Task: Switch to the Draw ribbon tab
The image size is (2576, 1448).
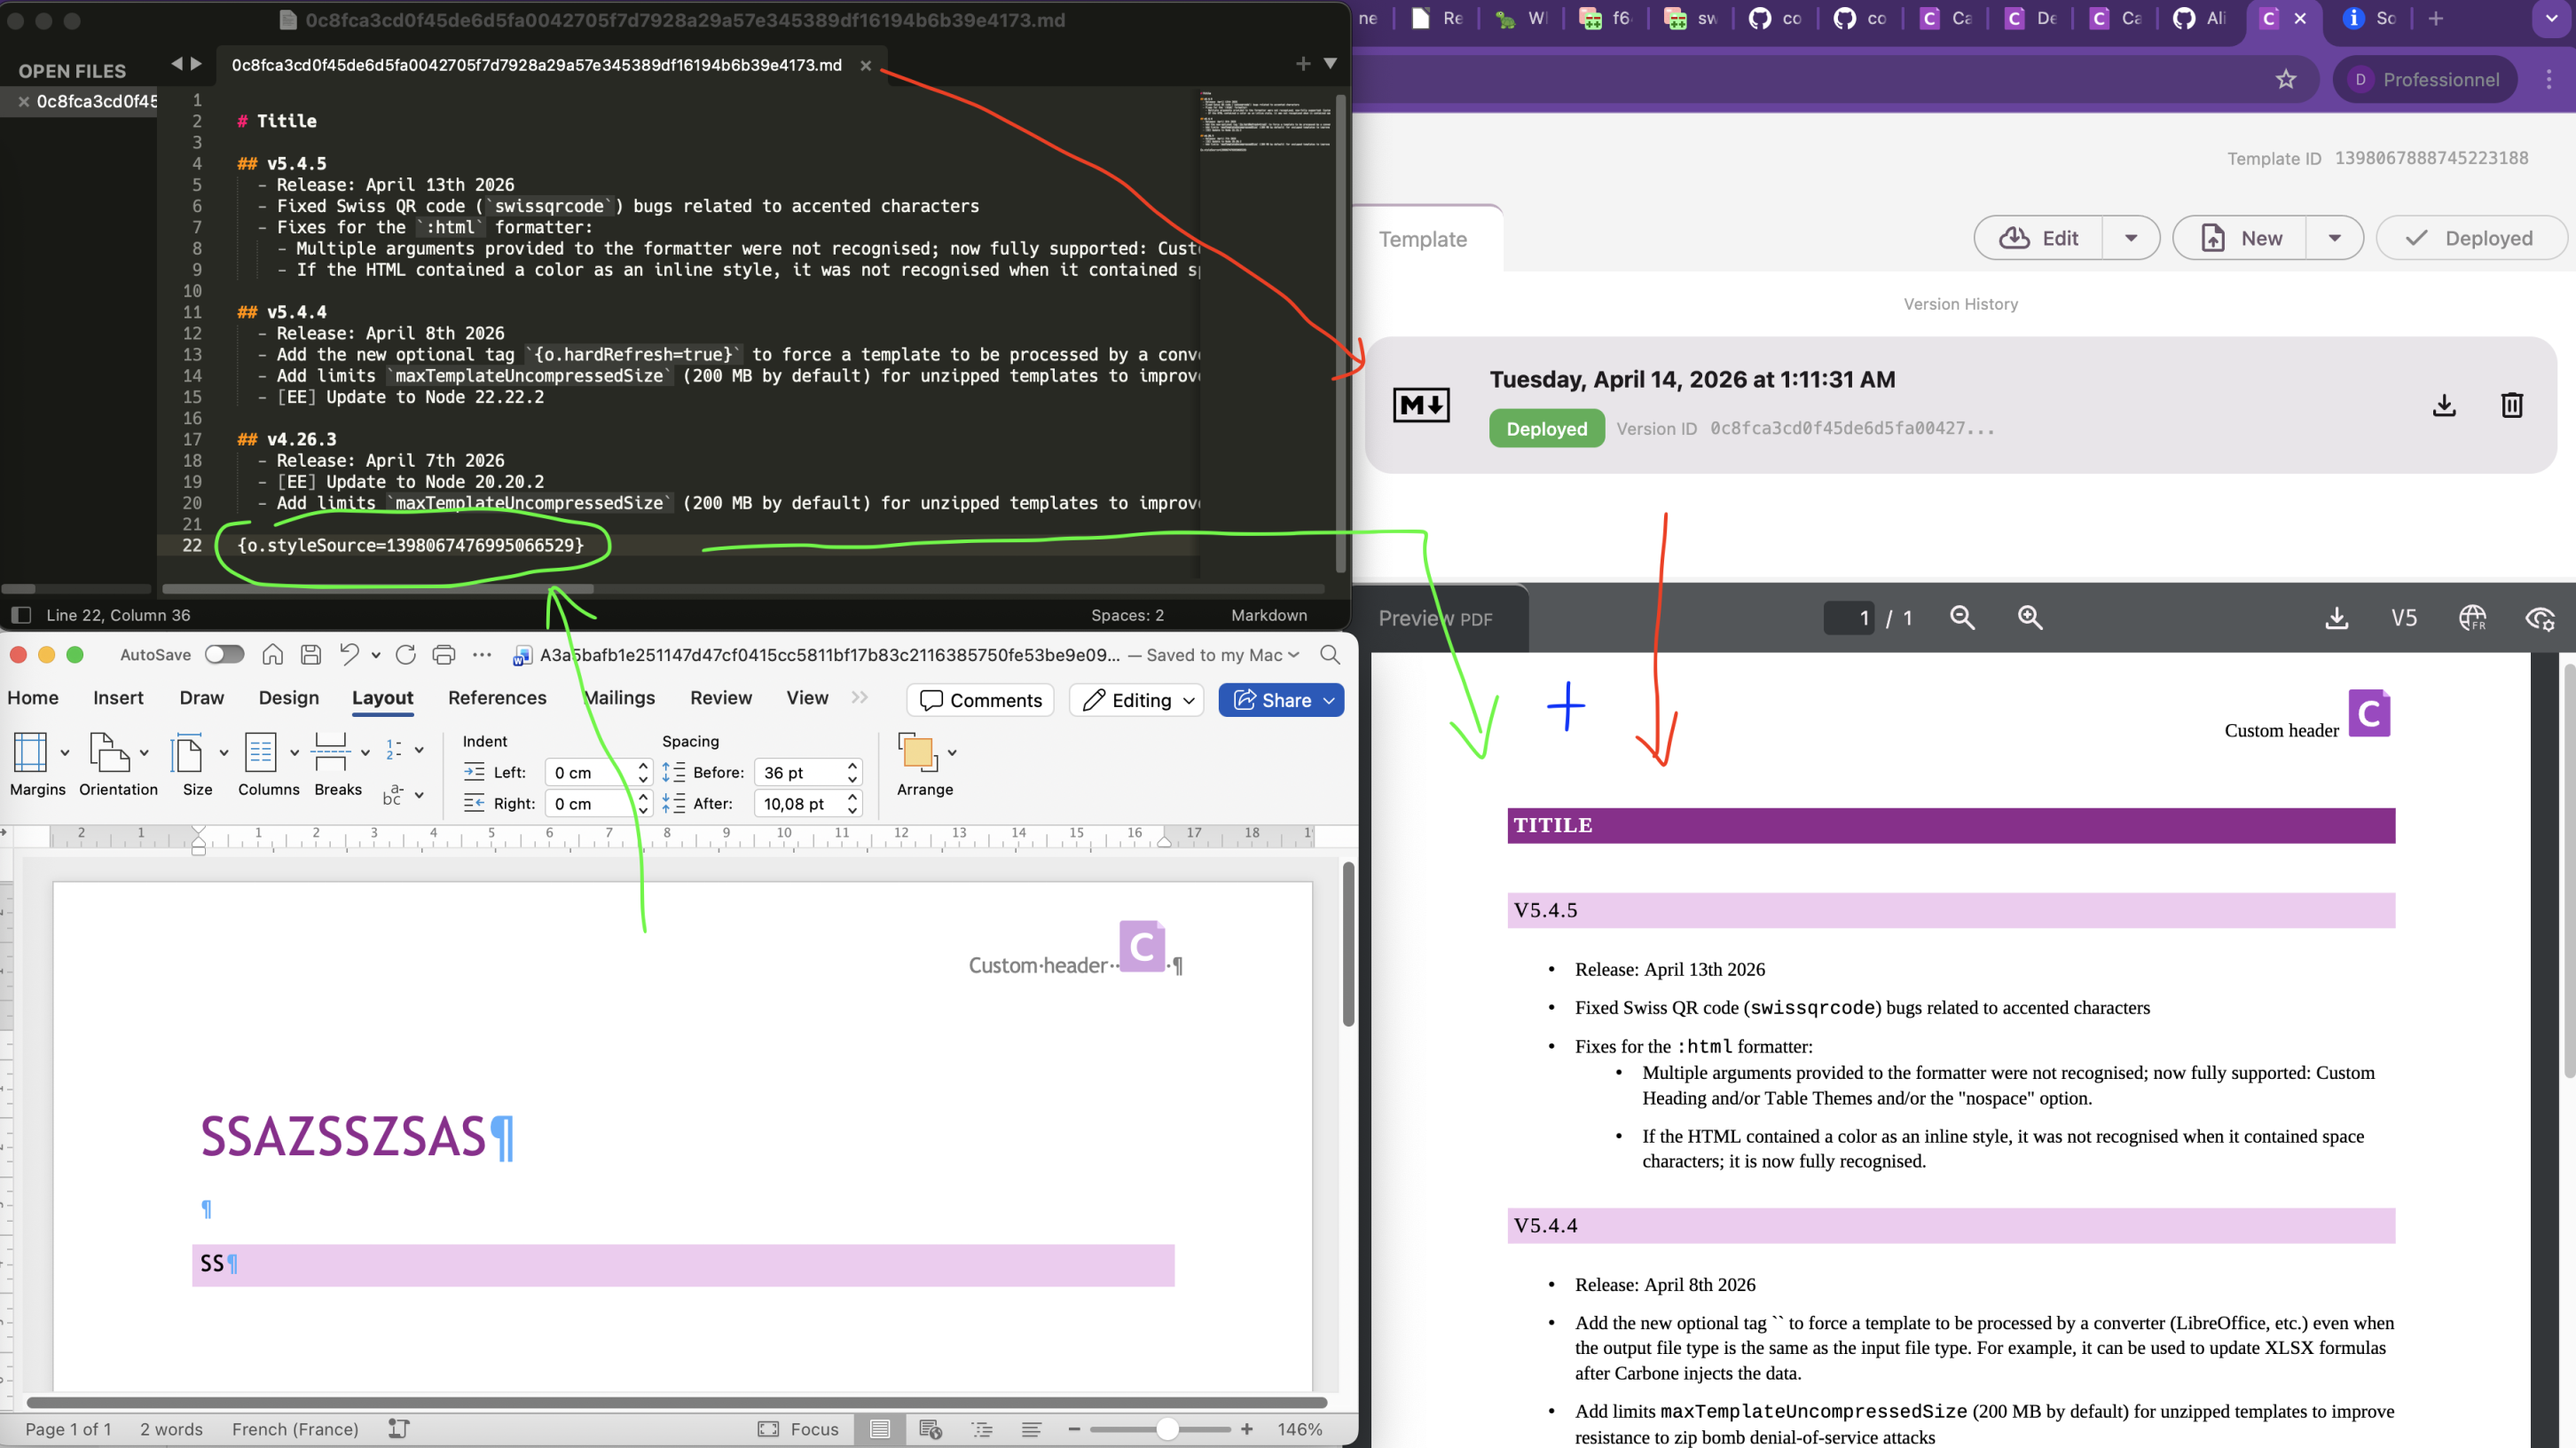Action: pyautogui.click(x=201, y=697)
